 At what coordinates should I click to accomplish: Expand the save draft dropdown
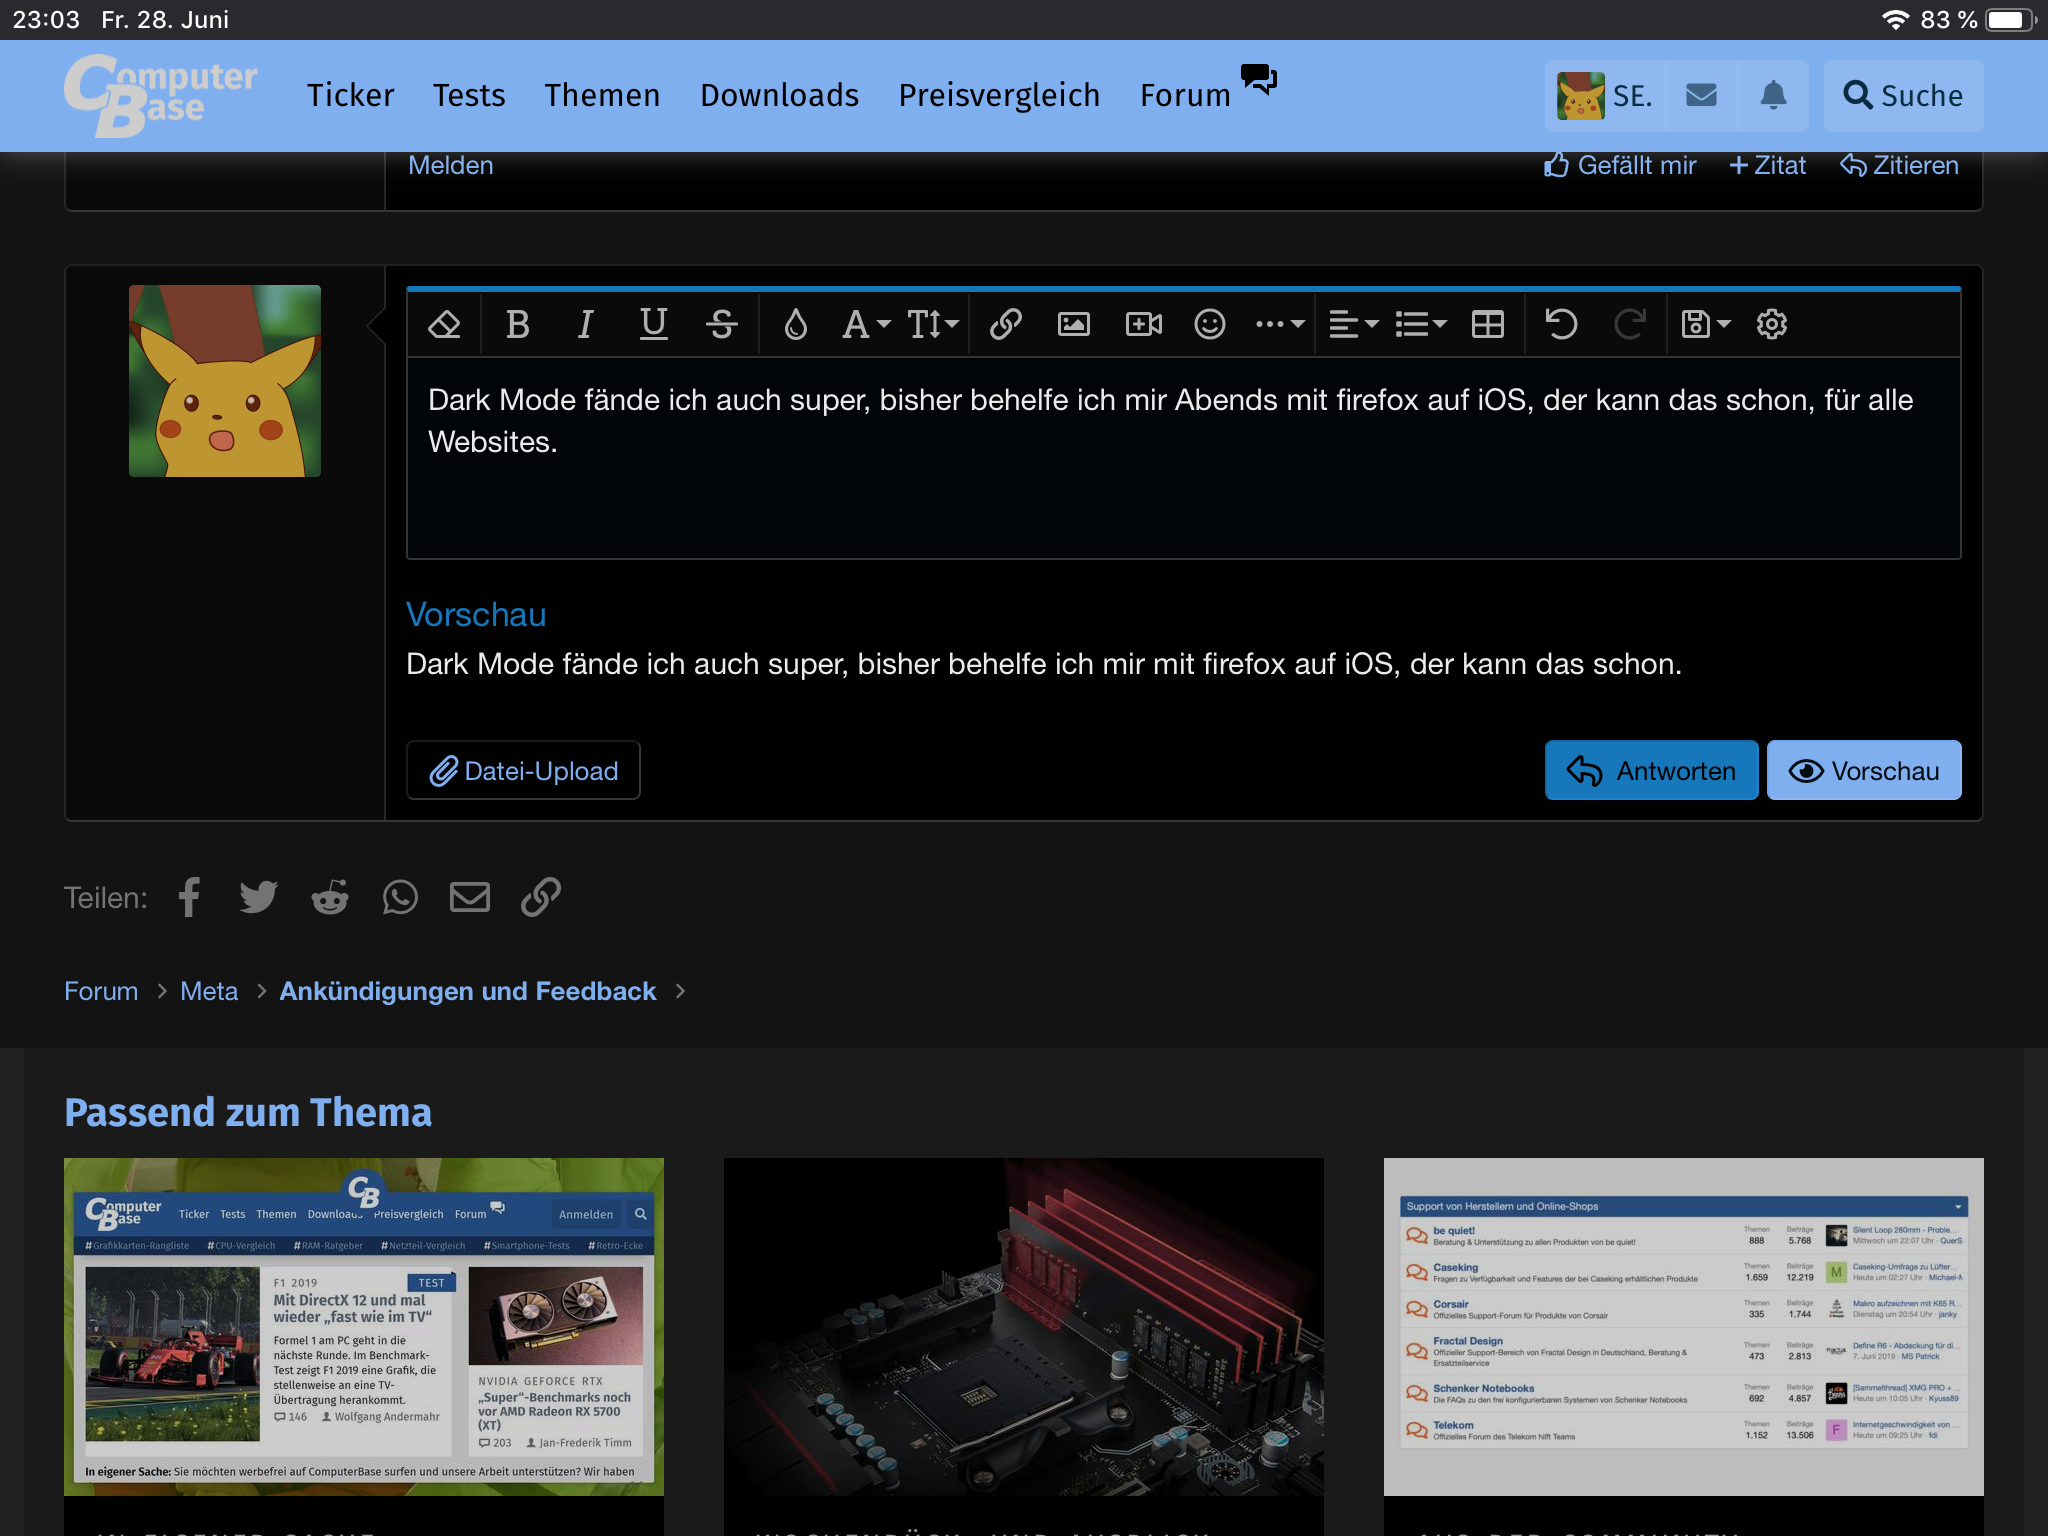[x=1705, y=324]
